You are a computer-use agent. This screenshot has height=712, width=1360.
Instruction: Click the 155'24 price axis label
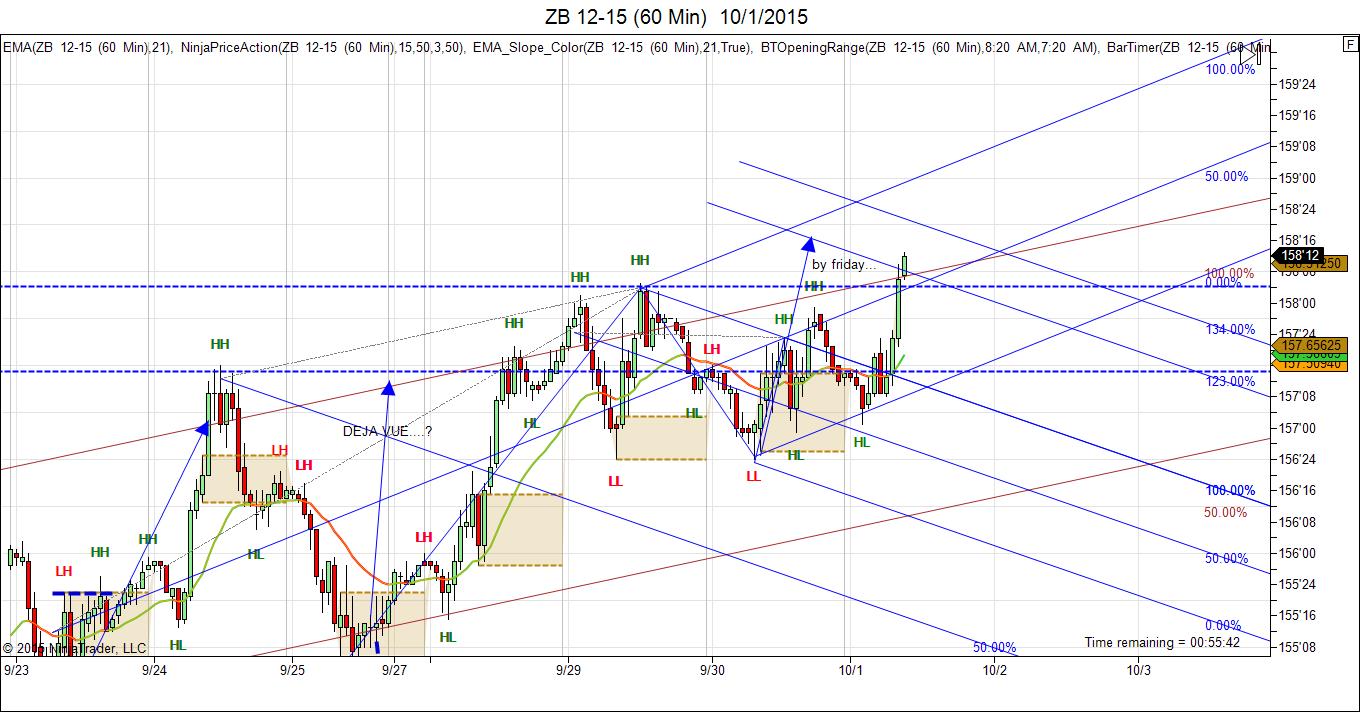click(x=1298, y=584)
